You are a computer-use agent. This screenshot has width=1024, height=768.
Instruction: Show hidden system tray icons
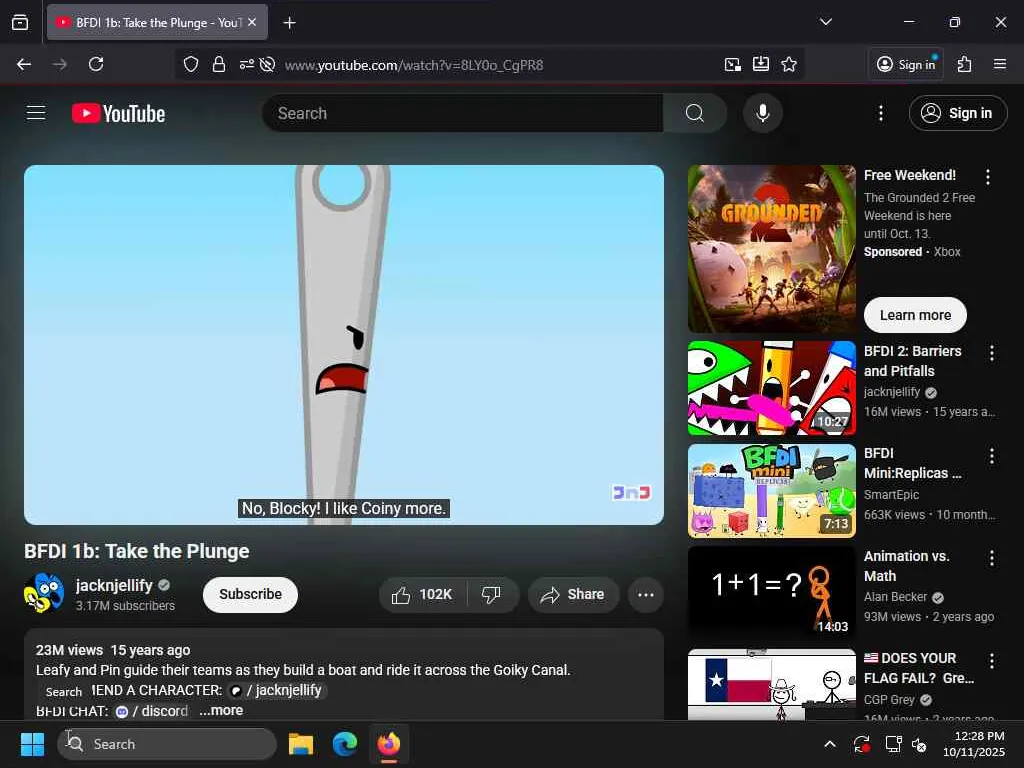click(x=830, y=744)
